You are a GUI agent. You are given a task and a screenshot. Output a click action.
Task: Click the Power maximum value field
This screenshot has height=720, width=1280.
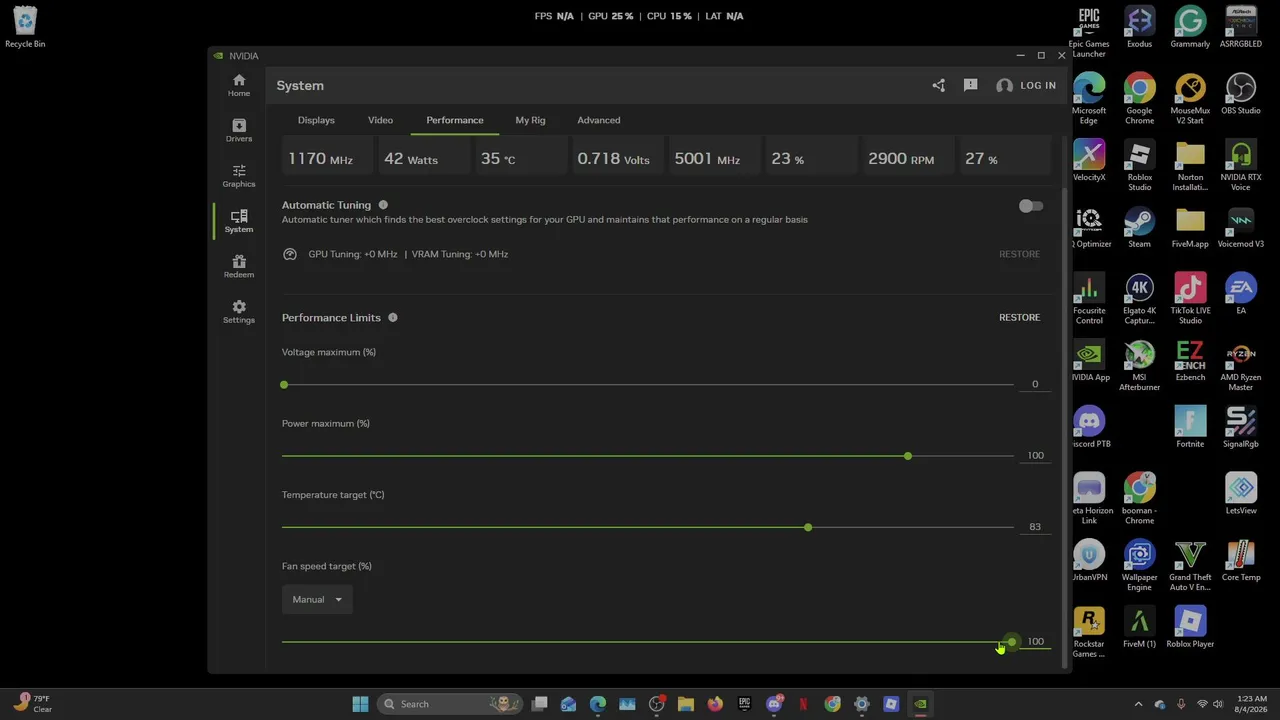1035,455
